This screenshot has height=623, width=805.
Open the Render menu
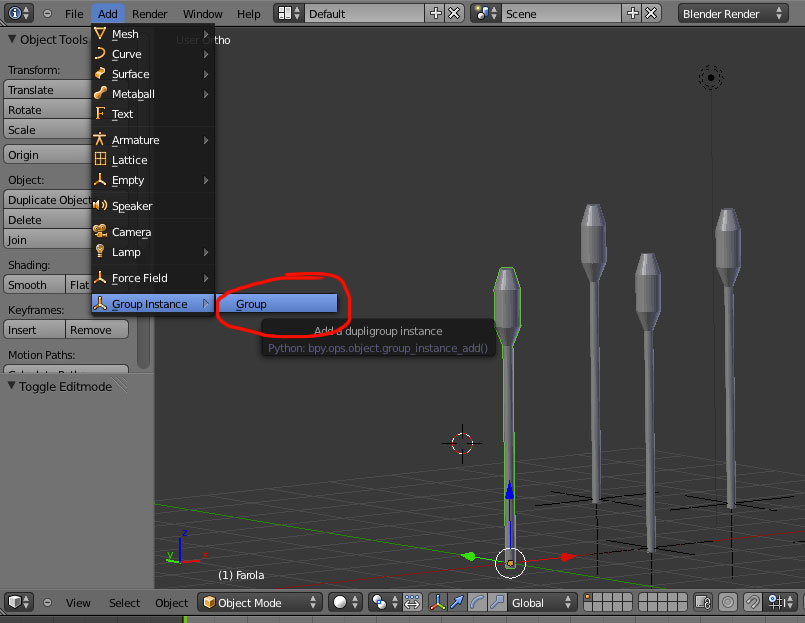[x=149, y=14]
